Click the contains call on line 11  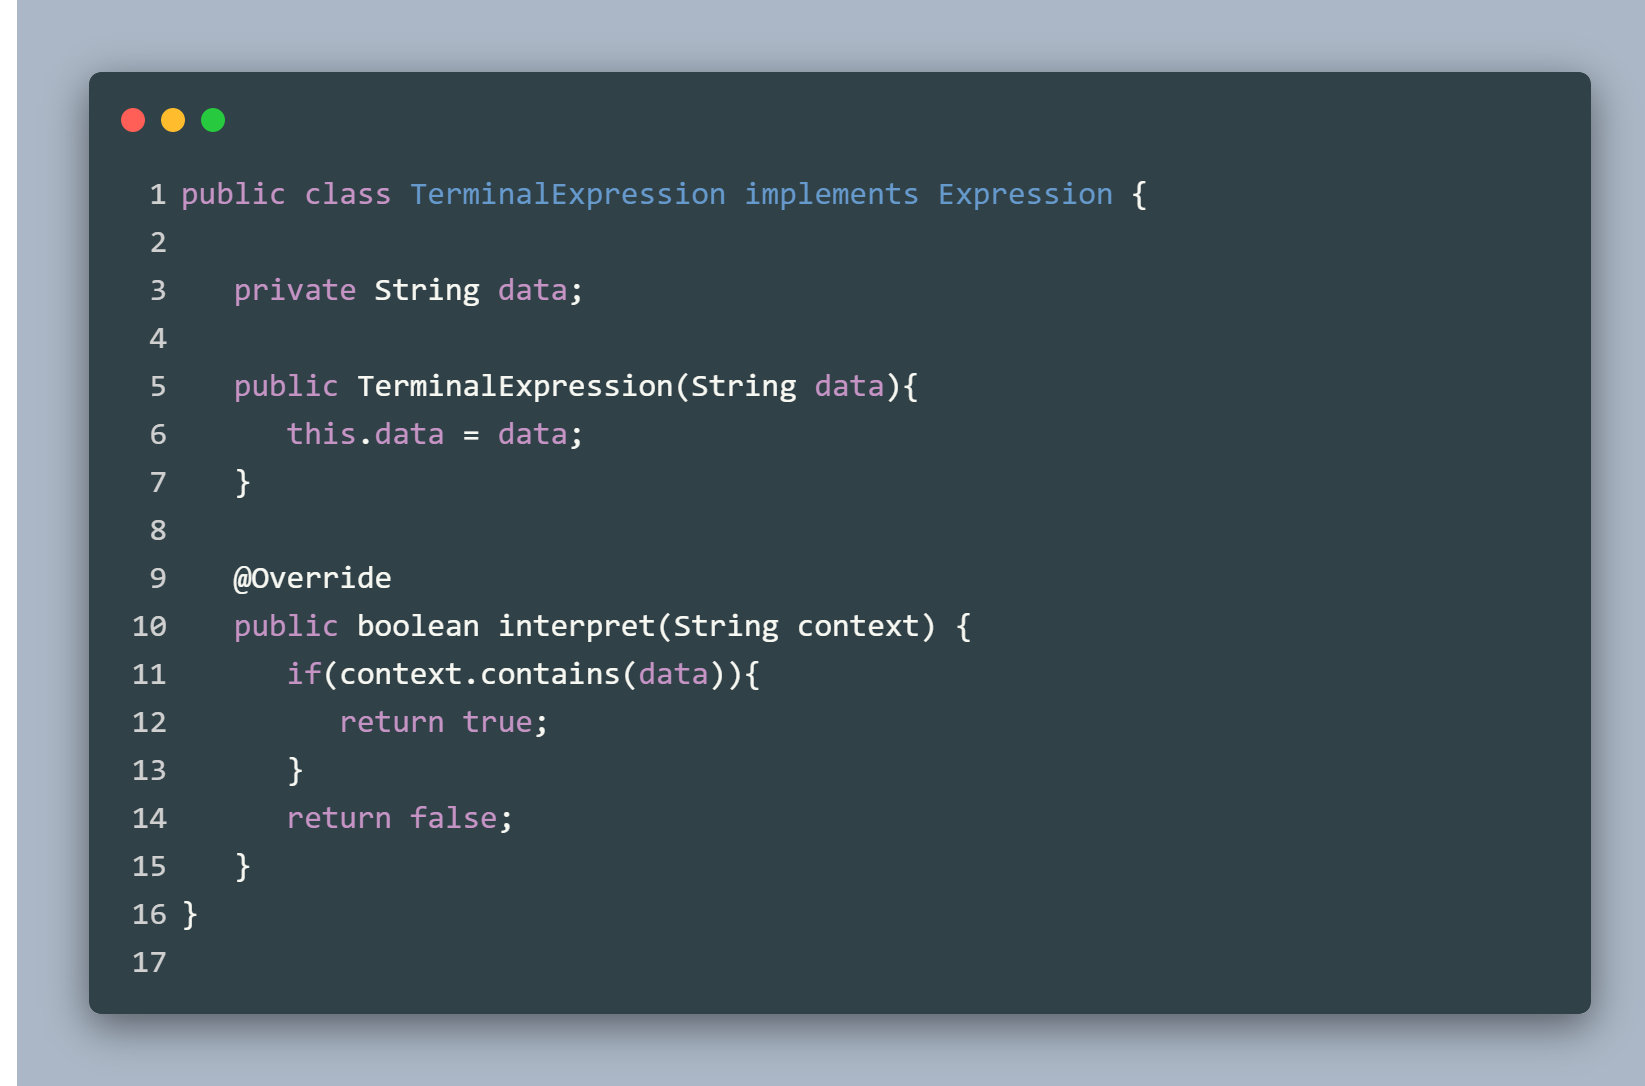[x=550, y=674]
